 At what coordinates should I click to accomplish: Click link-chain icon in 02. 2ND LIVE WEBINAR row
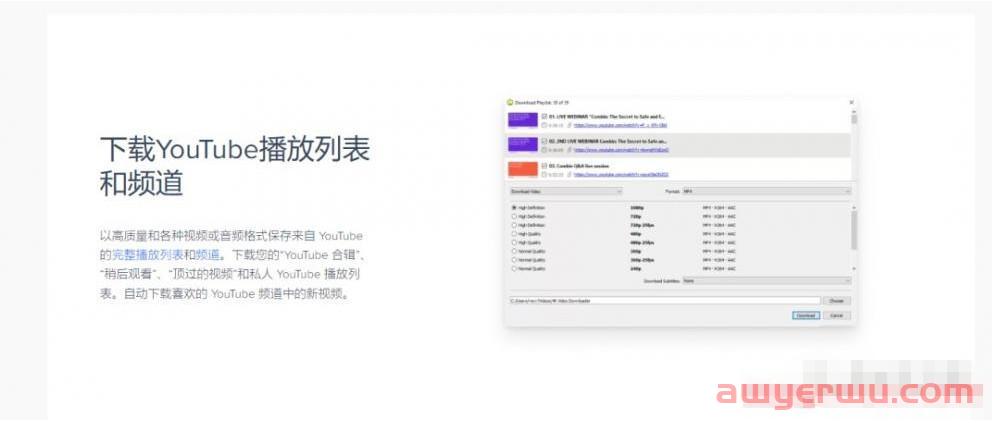pos(569,150)
